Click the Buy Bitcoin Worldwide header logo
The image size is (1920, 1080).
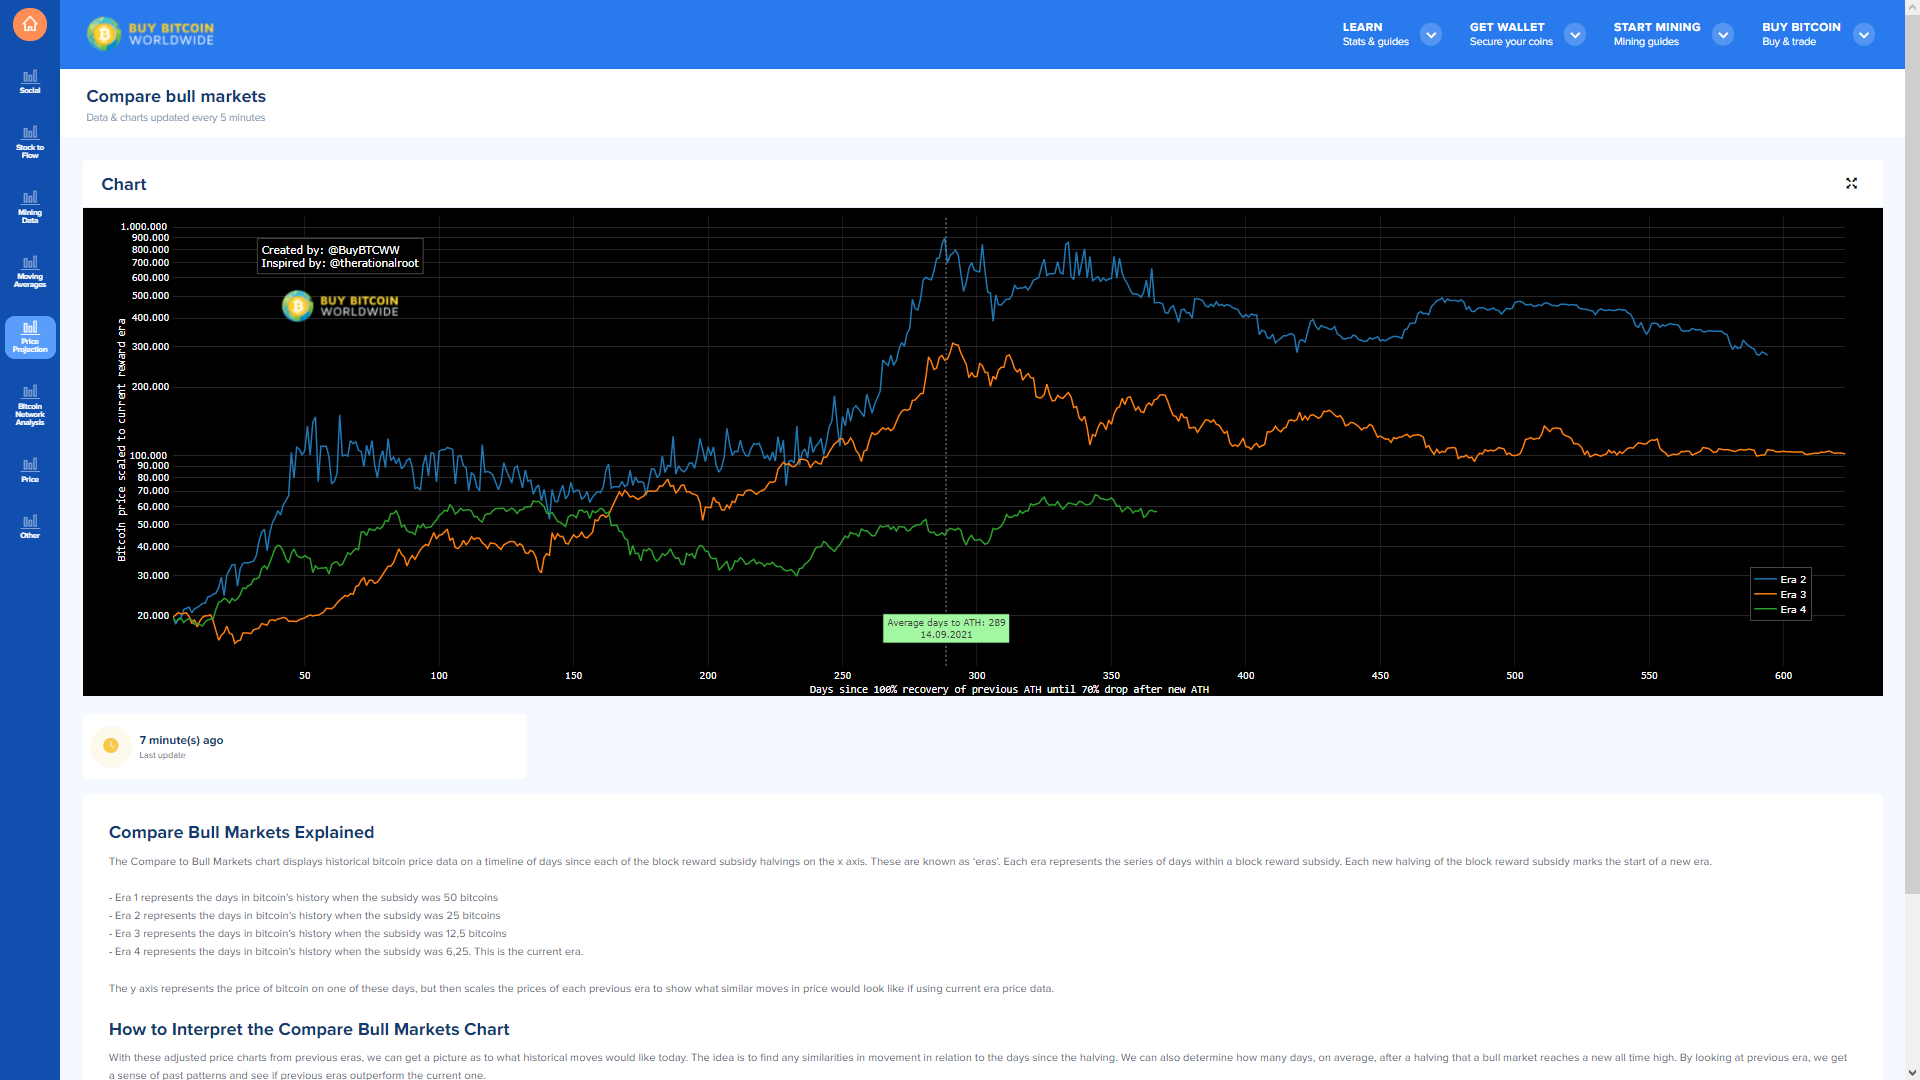[x=151, y=34]
